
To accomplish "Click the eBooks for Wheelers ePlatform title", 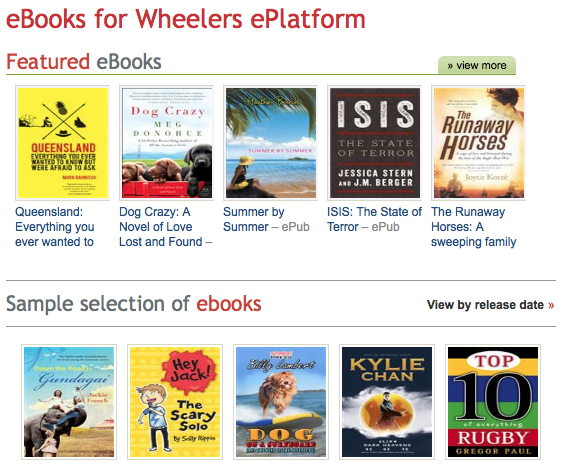I will [x=186, y=19].
